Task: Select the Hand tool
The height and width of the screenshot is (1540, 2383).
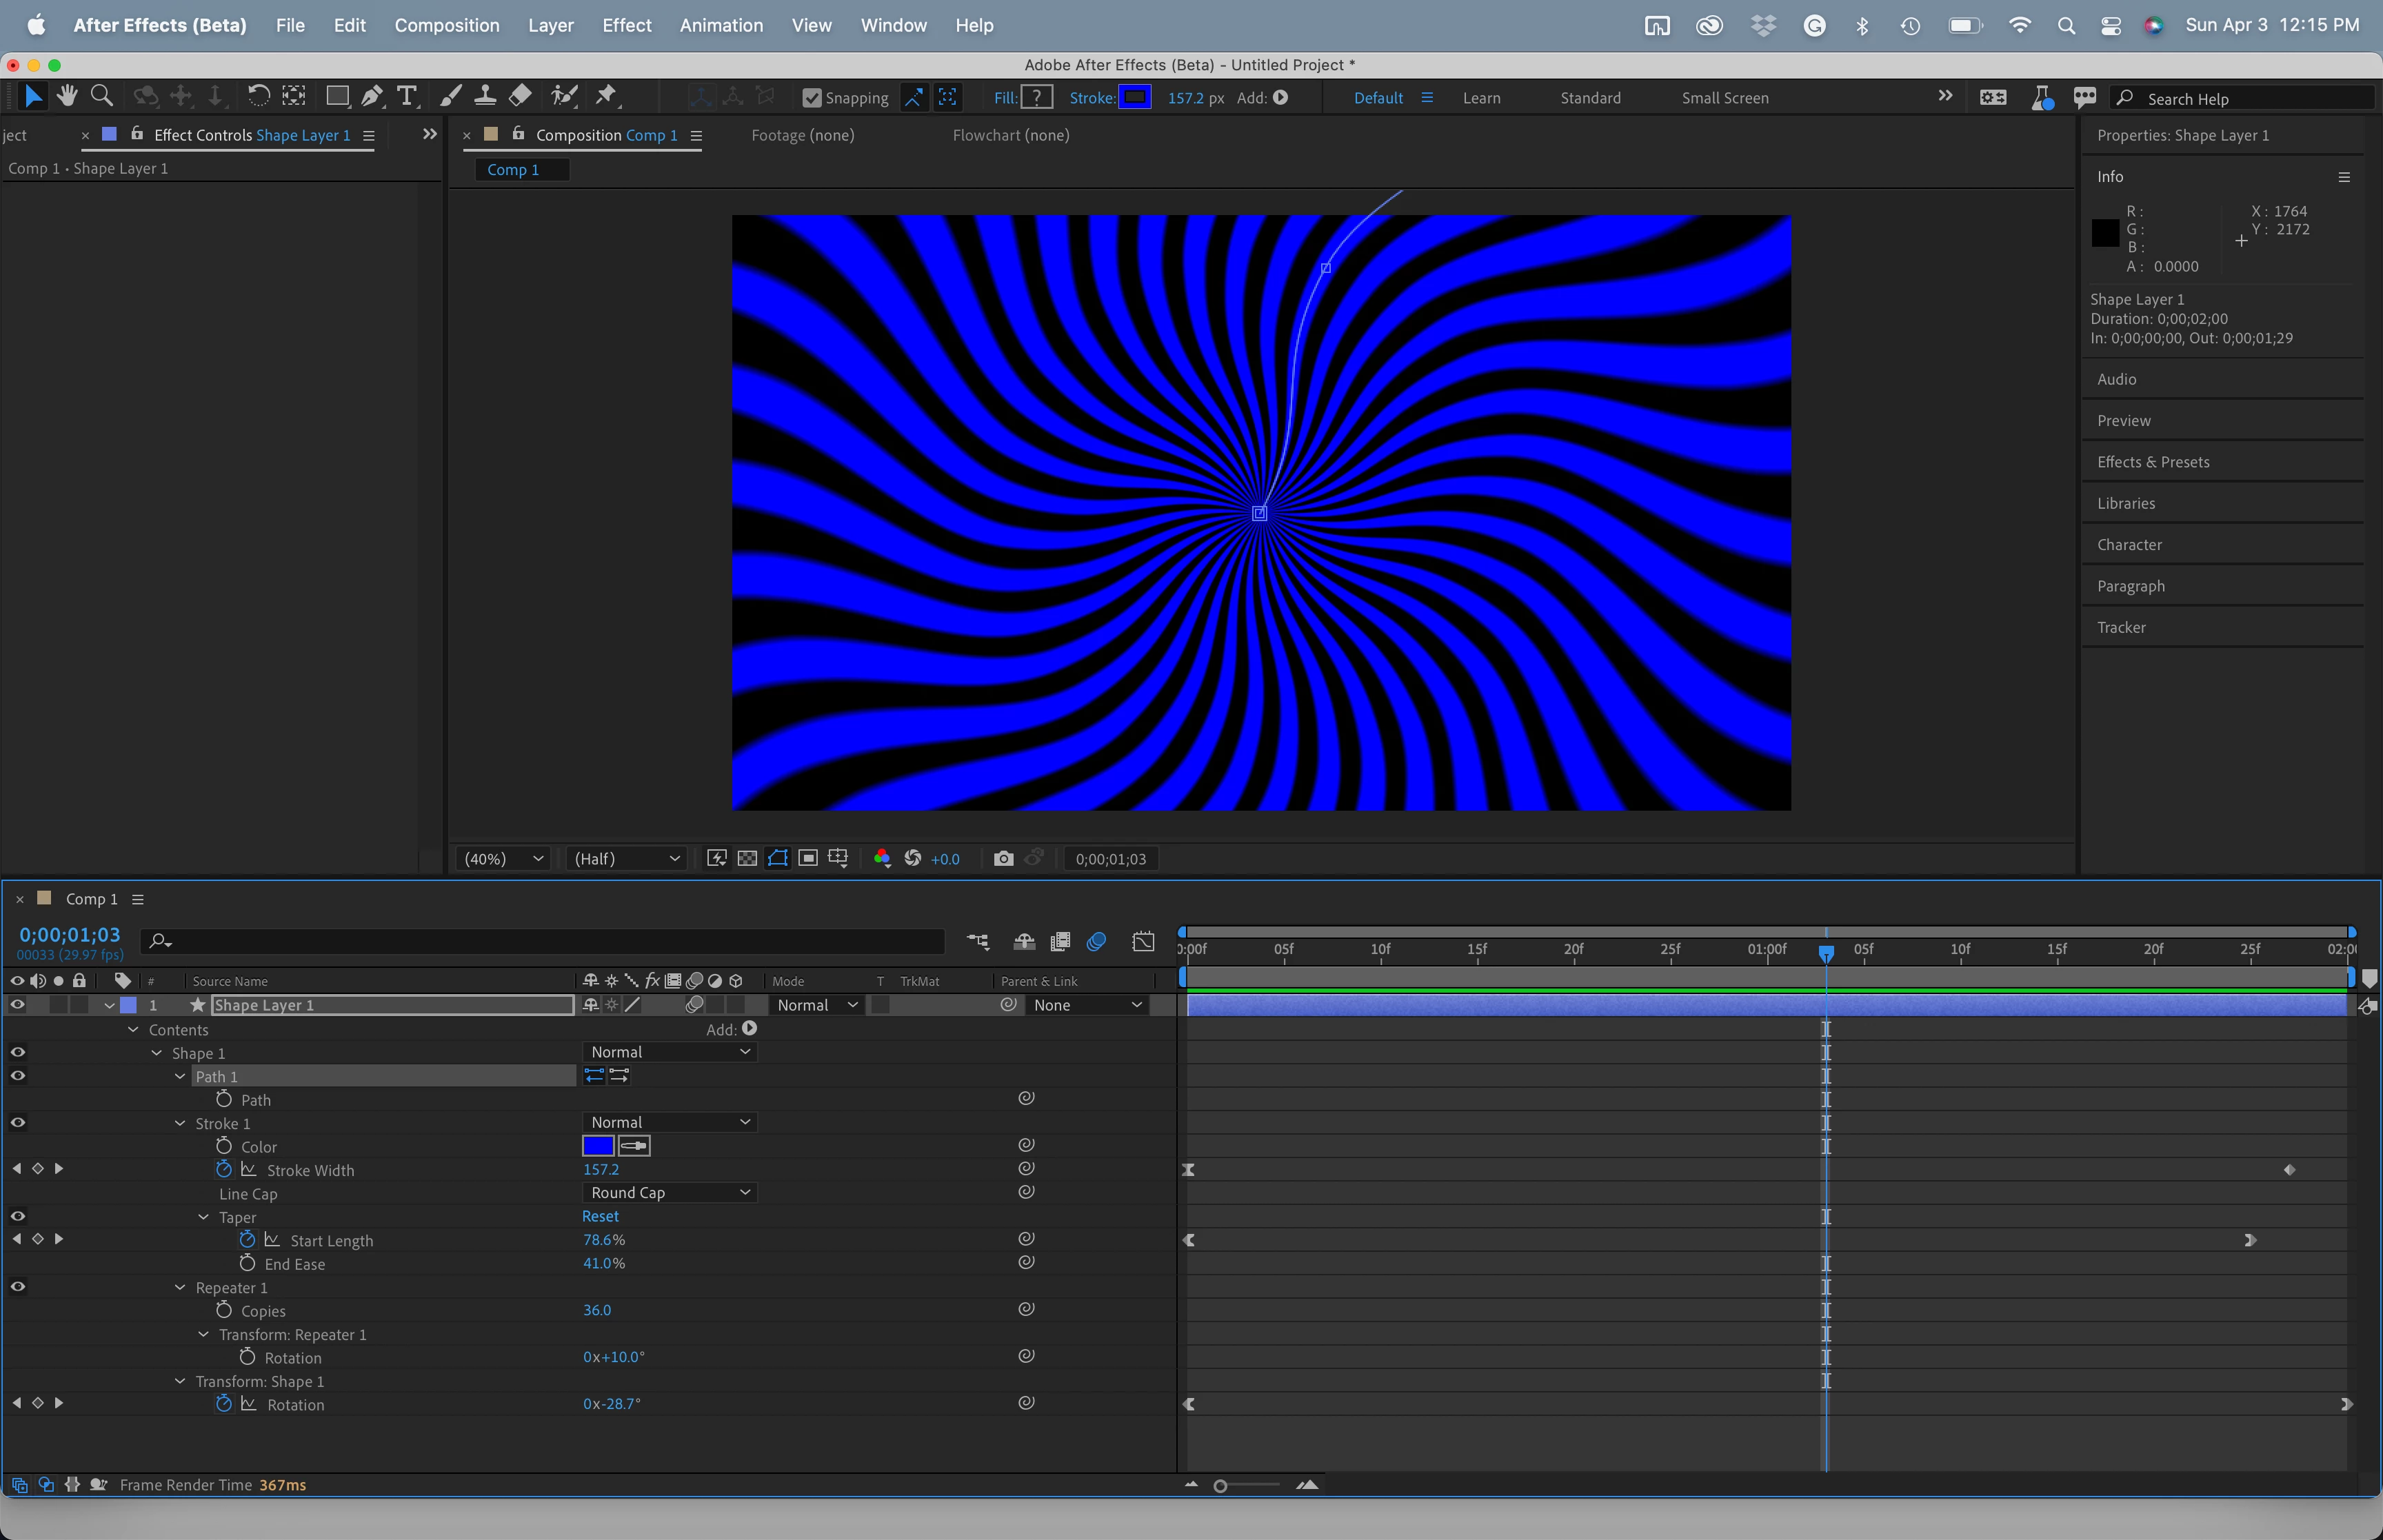Action: (67, 96)
